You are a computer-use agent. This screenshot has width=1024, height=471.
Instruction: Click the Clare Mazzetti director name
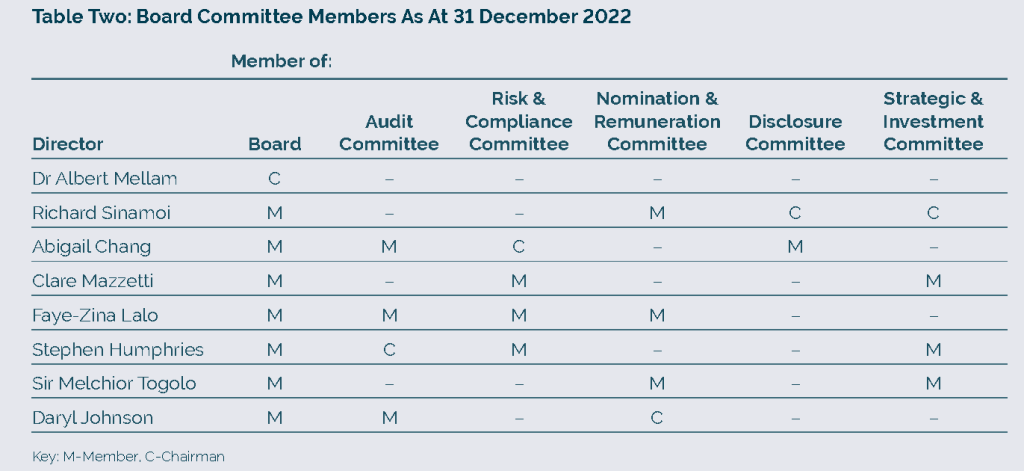click(x=93, y=281)
